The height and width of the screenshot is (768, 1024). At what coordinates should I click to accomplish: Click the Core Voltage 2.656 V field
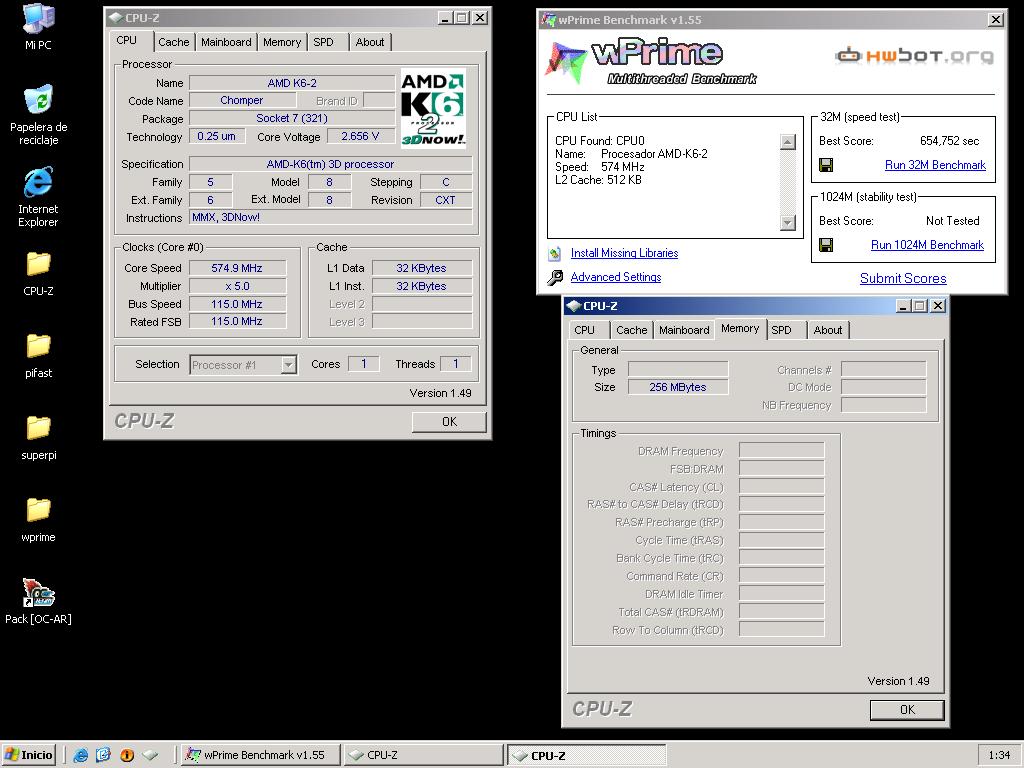click(360, 136)
